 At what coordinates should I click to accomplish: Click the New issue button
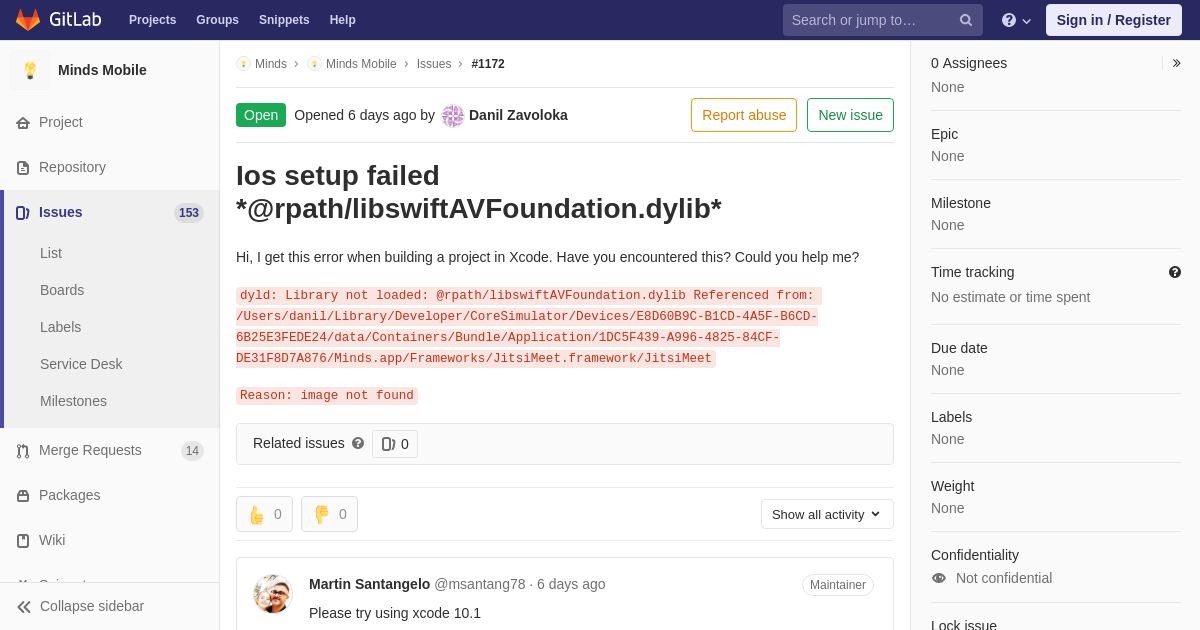coord(850,115)
